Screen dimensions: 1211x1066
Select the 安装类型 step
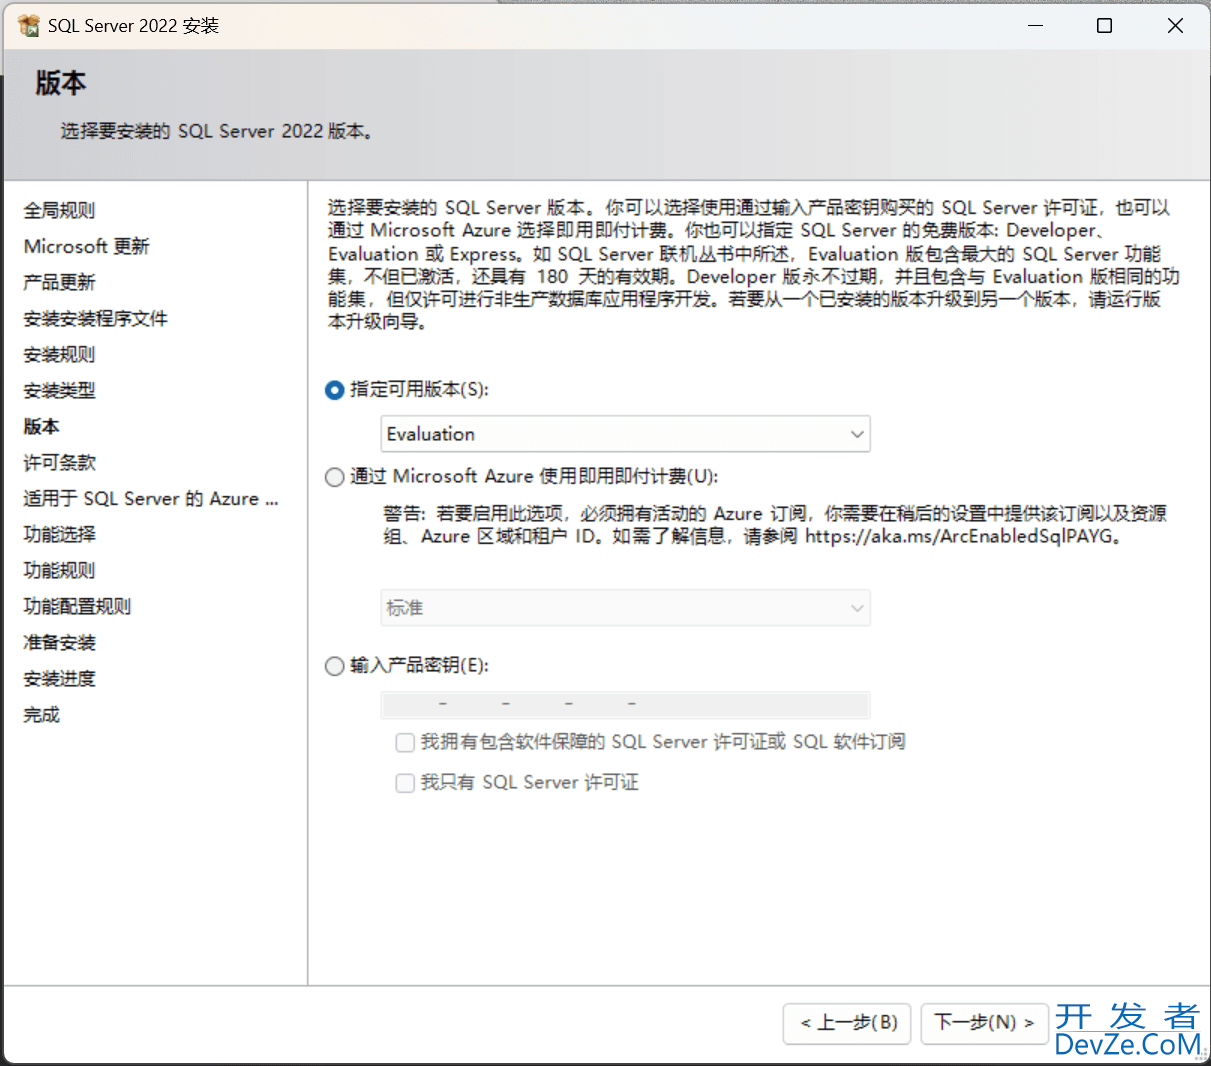[x=60, y=390]
